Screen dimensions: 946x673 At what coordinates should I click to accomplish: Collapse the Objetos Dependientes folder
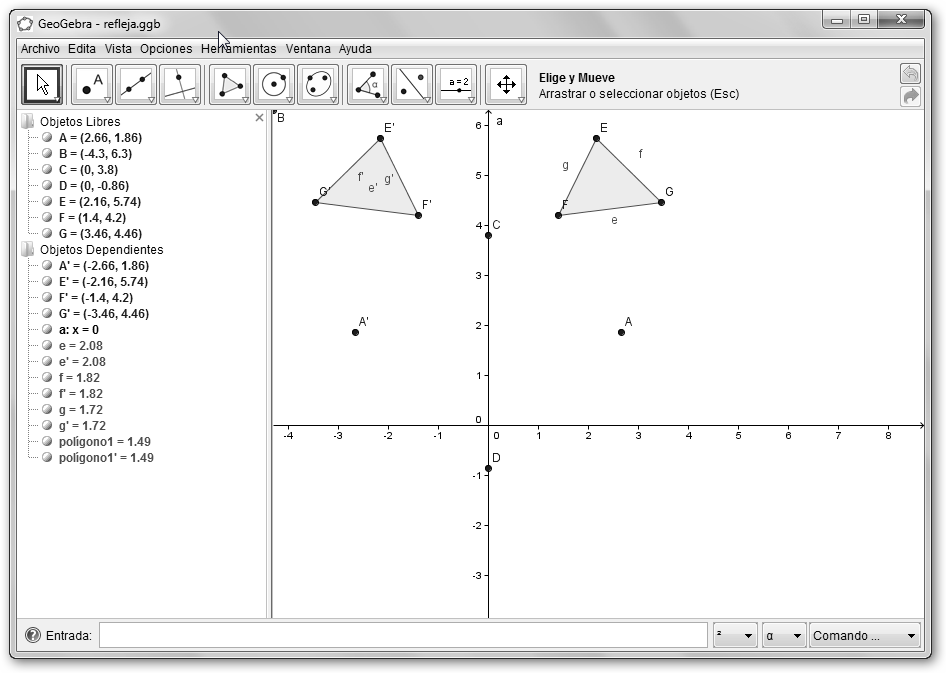tap(27, 250)
